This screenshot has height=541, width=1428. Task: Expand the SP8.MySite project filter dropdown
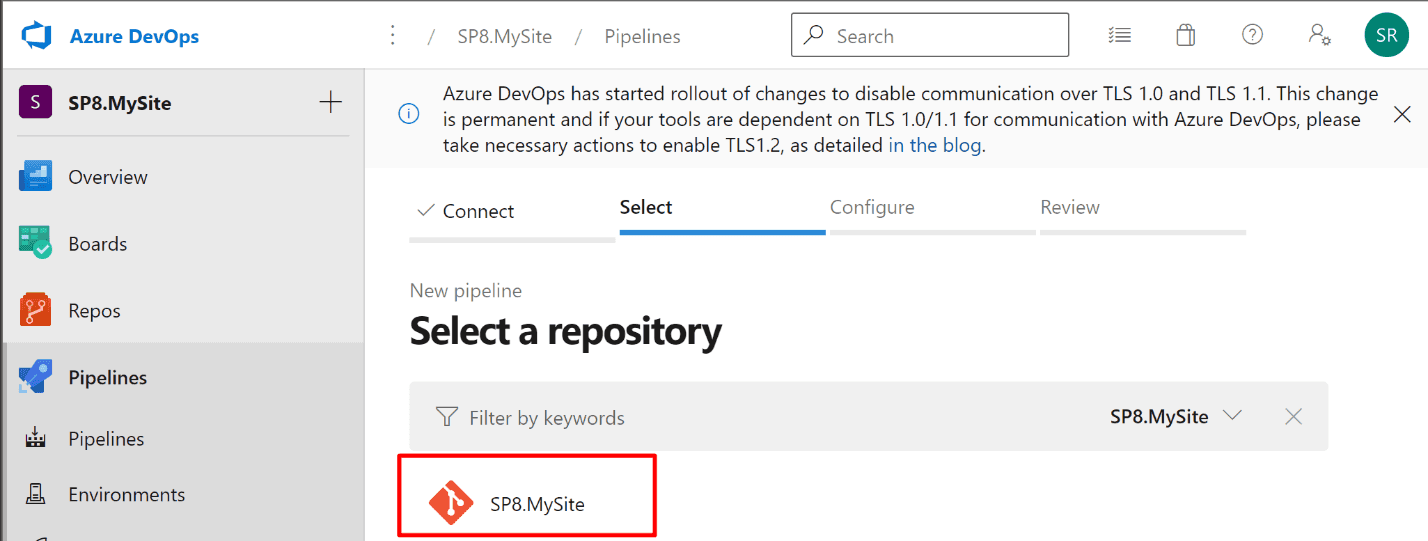click(1175, 417)
